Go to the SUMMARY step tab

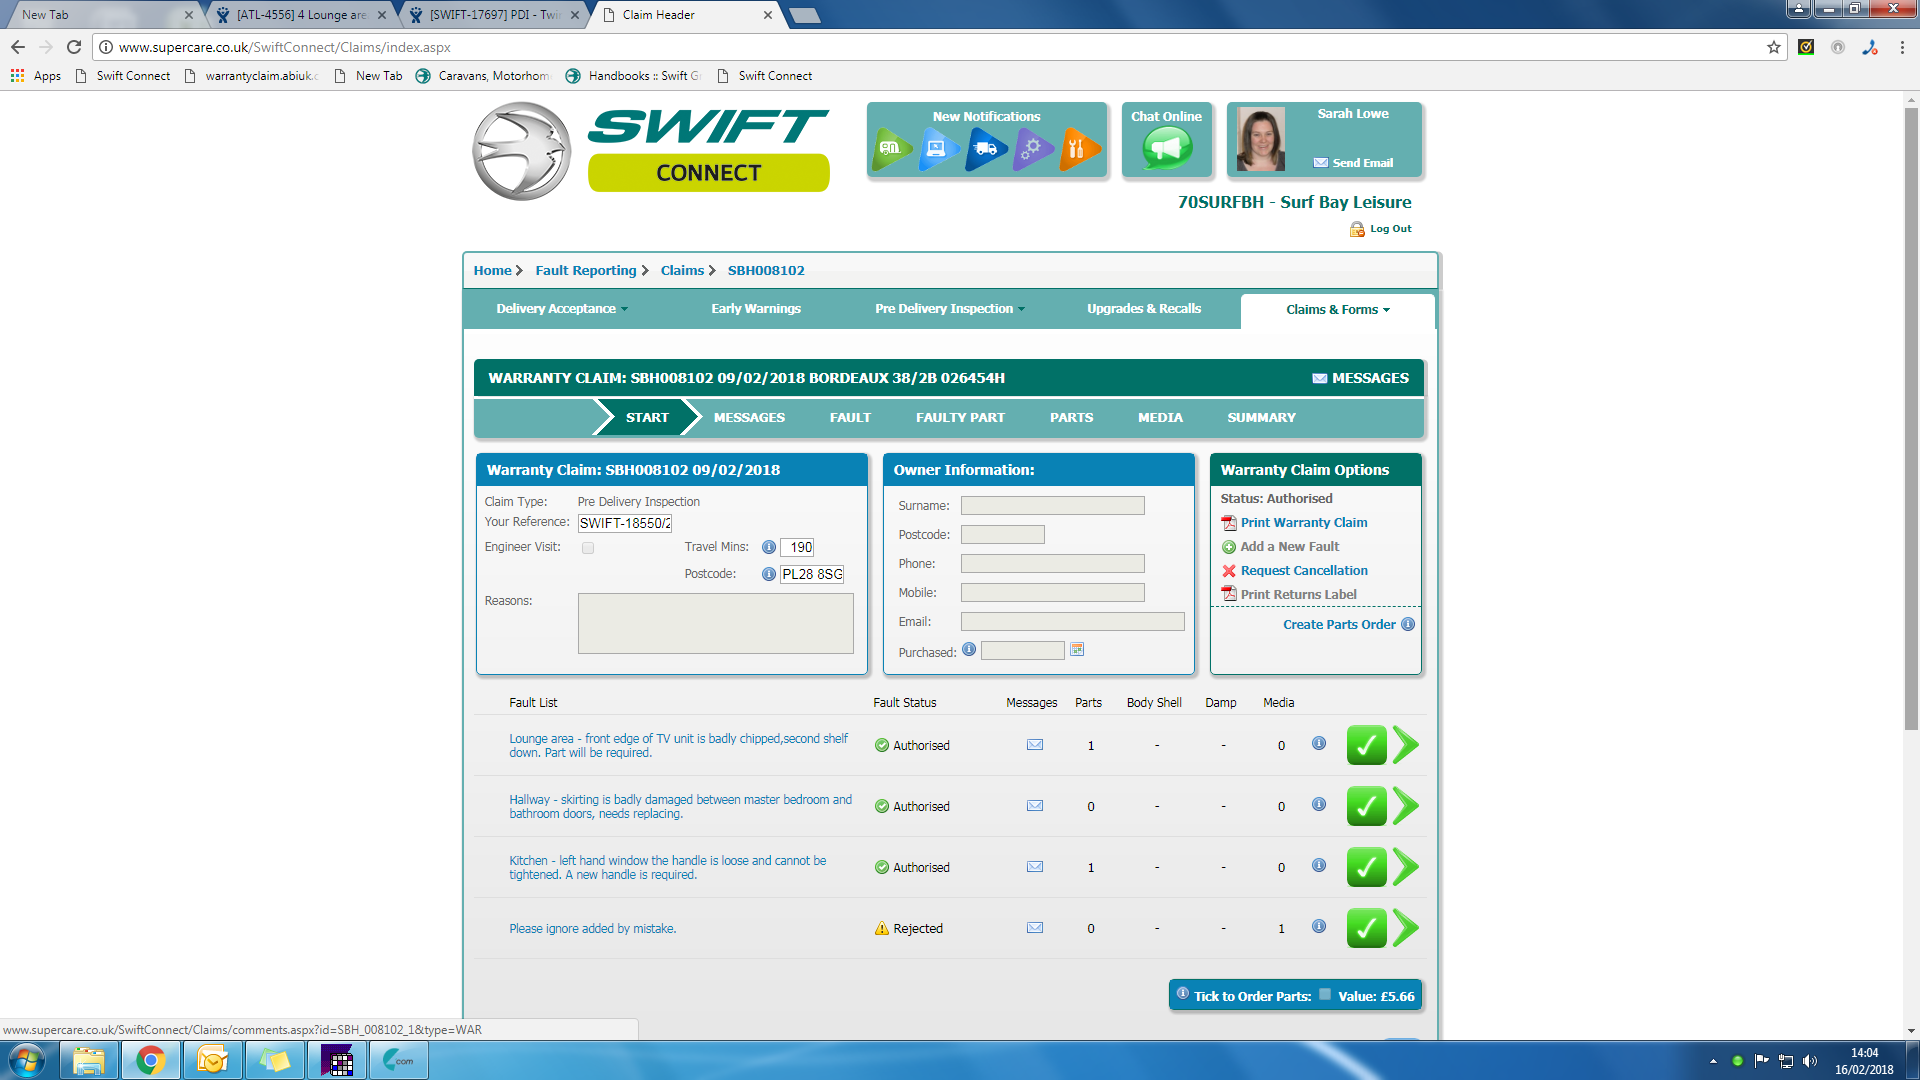(1261, 418)
